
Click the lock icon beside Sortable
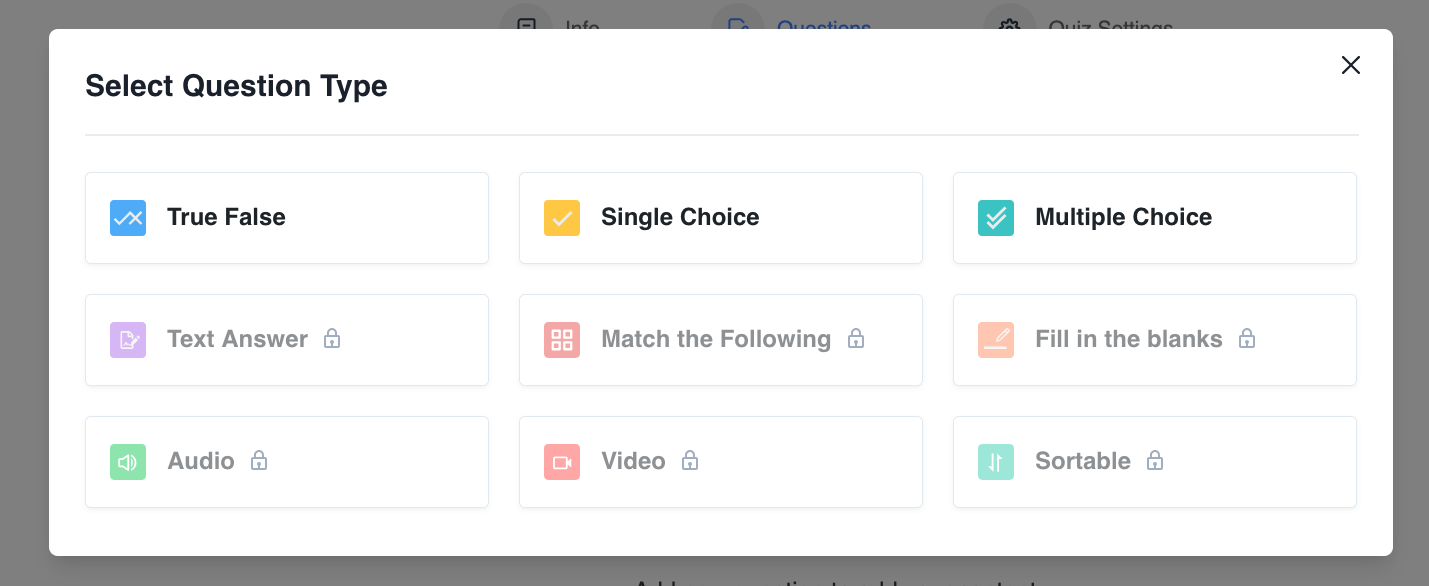click(1155, 461)
